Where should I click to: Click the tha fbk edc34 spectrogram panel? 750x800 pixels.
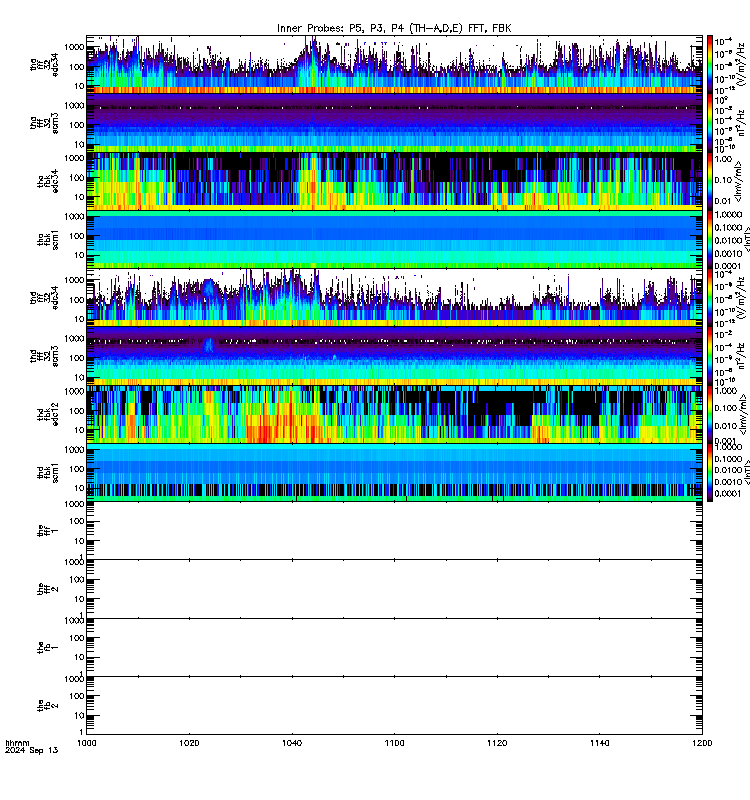[x=394, y=181]
